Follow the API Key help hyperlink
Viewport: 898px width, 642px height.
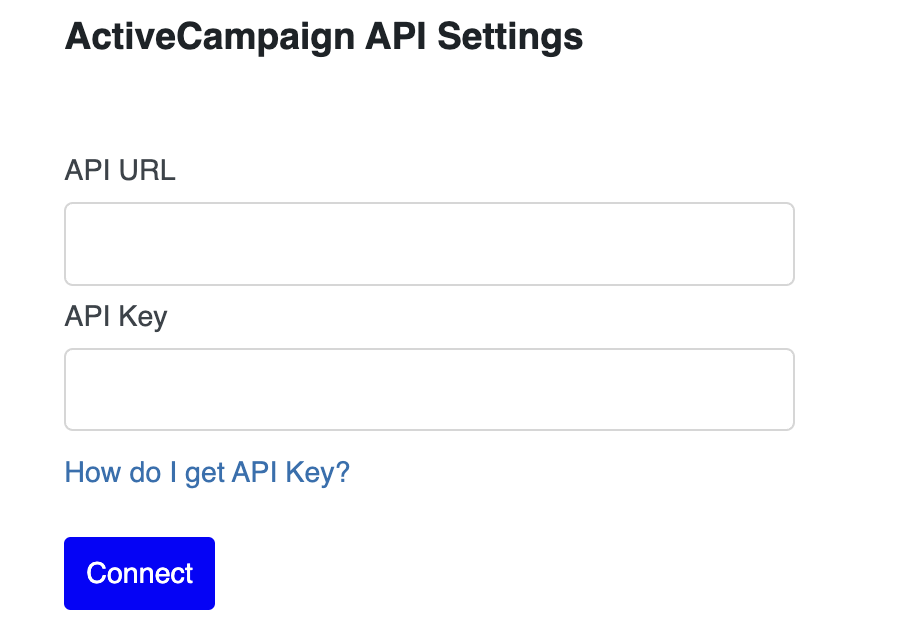pyautogui.click(x=207, y=473)
